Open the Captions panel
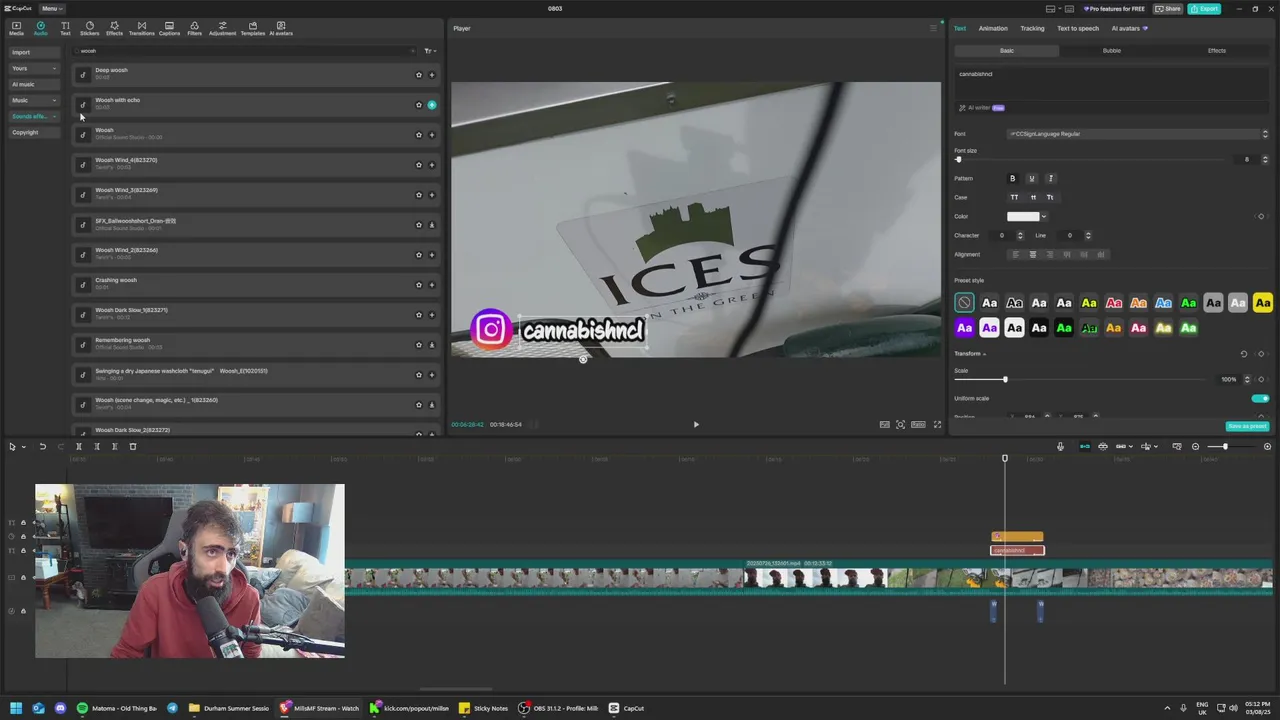The image size is (1280, 720). 169,28
